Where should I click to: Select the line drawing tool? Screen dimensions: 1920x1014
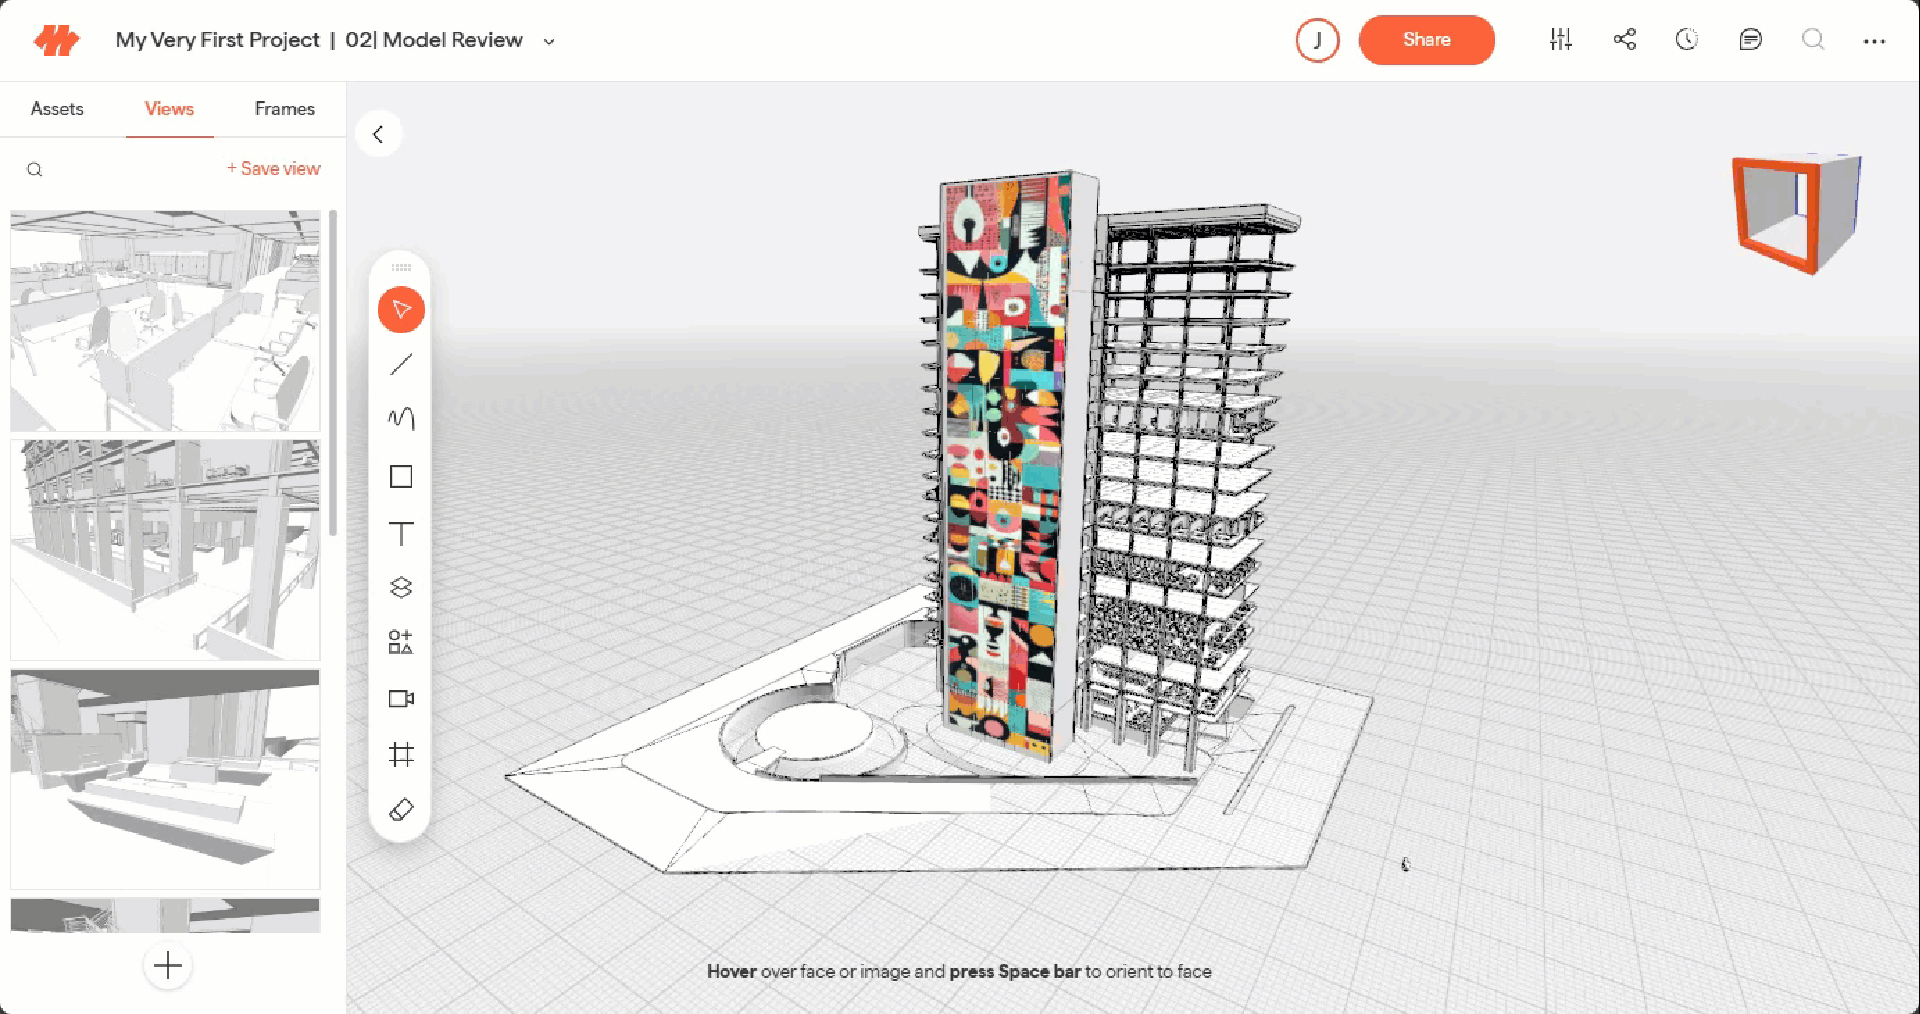[x=401, y=365]
